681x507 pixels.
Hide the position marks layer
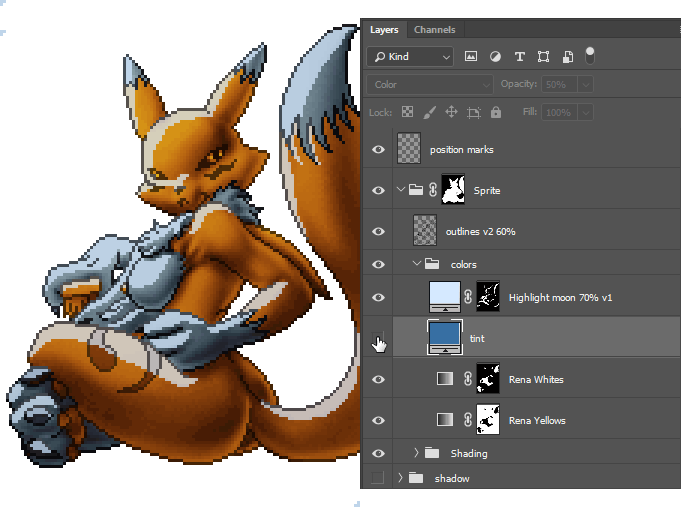click(x=378, y=150)
